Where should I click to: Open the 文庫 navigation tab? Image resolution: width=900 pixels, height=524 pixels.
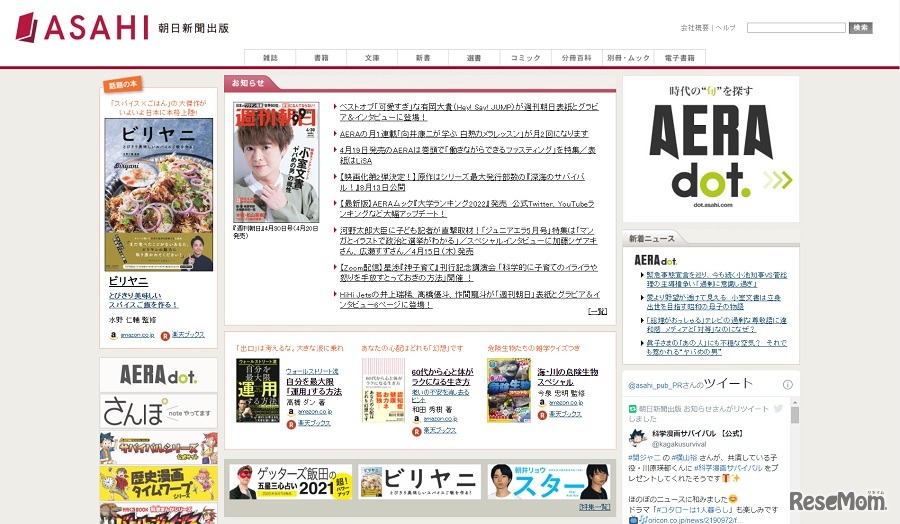pyautogui.click(x=372, y=58)
